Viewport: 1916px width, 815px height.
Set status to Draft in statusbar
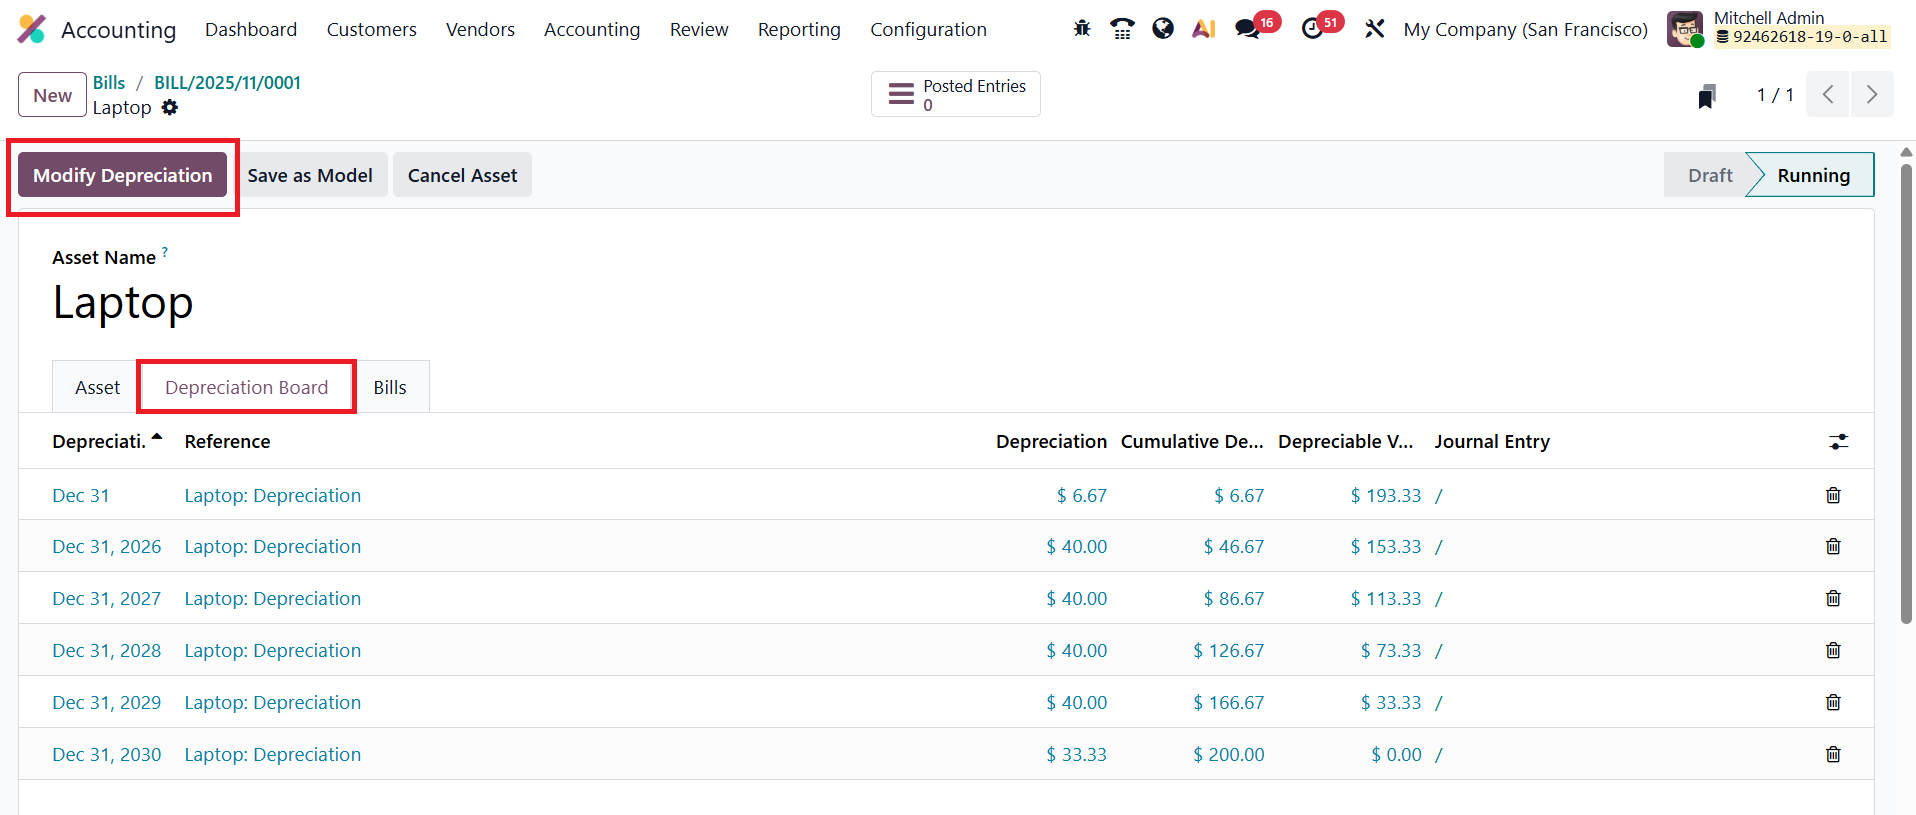(1709, 175)
